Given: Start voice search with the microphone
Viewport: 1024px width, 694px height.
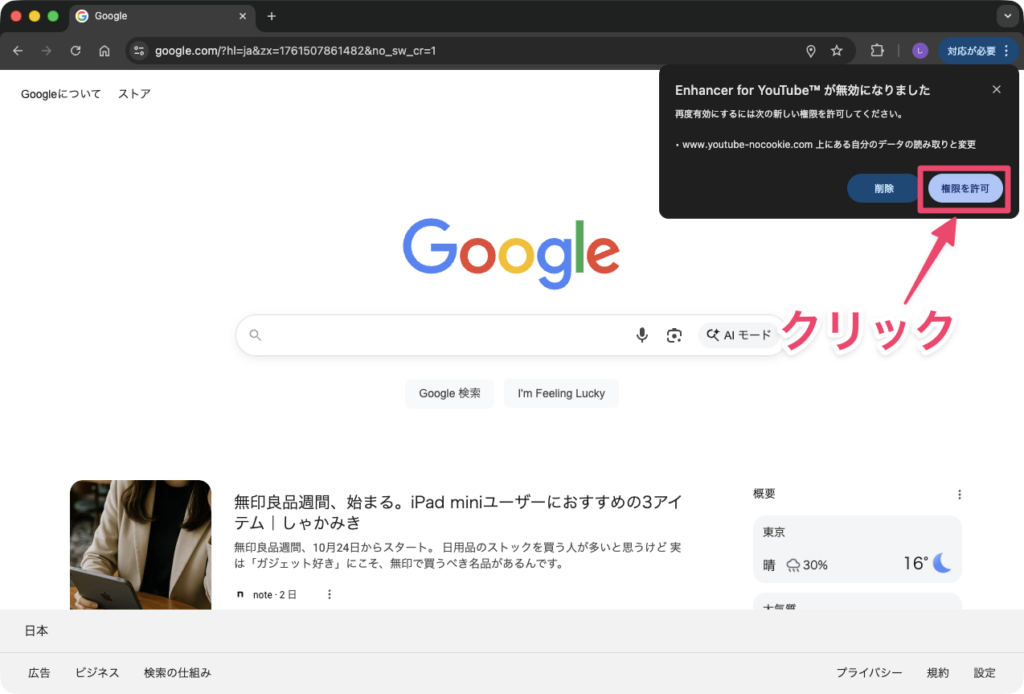Looking at the screenshot, I should [x=642, y=335].
